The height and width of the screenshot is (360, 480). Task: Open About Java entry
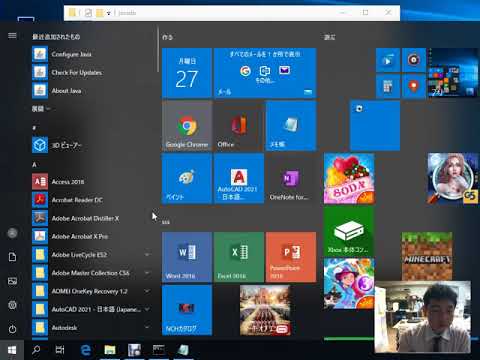[90, 91]
